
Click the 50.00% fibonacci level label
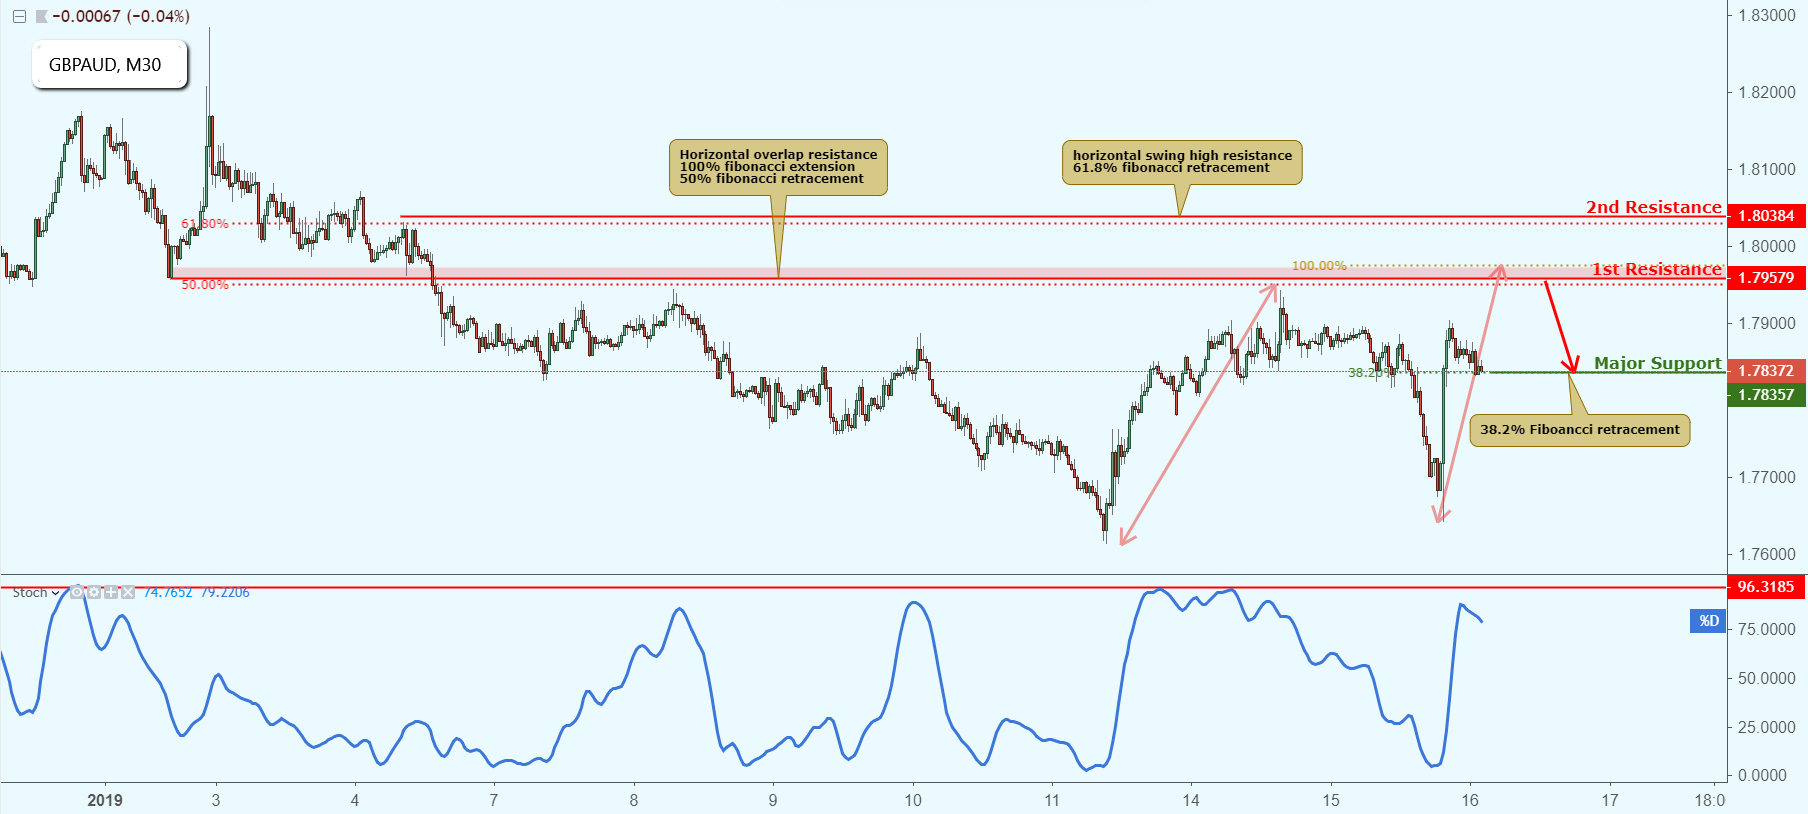click(205, 285)
